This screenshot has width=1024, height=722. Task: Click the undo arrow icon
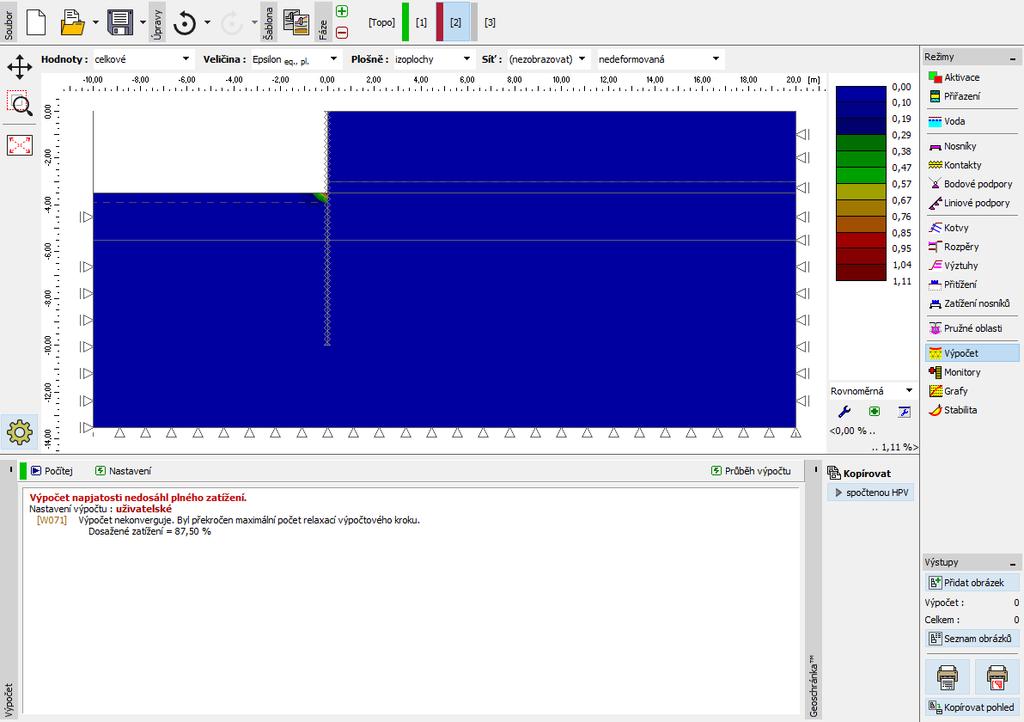[x=185, y=23]
